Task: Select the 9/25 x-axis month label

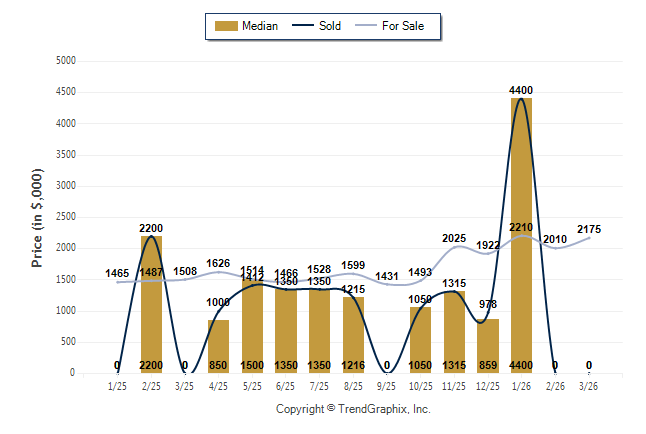Action: point(387,386)
